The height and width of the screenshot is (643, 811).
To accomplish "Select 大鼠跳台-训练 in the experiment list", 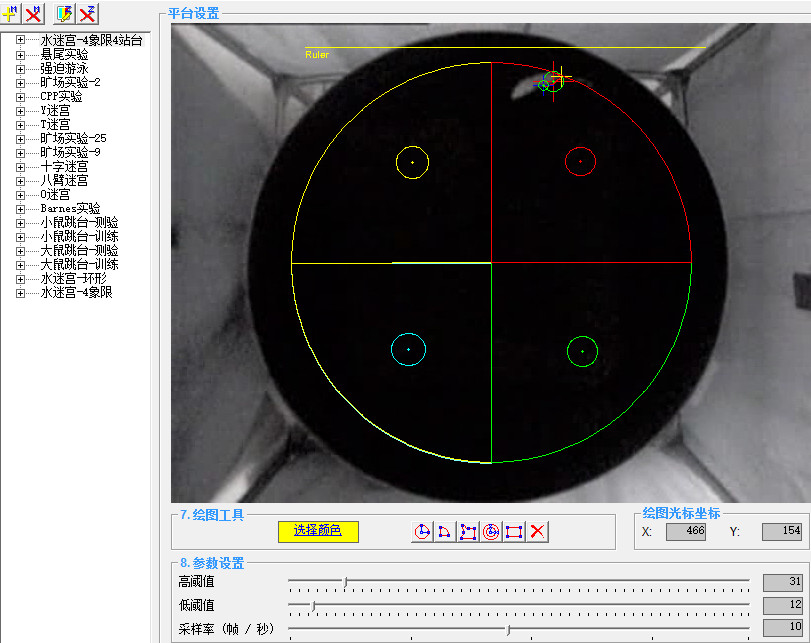I will click(x=79, y=264).
